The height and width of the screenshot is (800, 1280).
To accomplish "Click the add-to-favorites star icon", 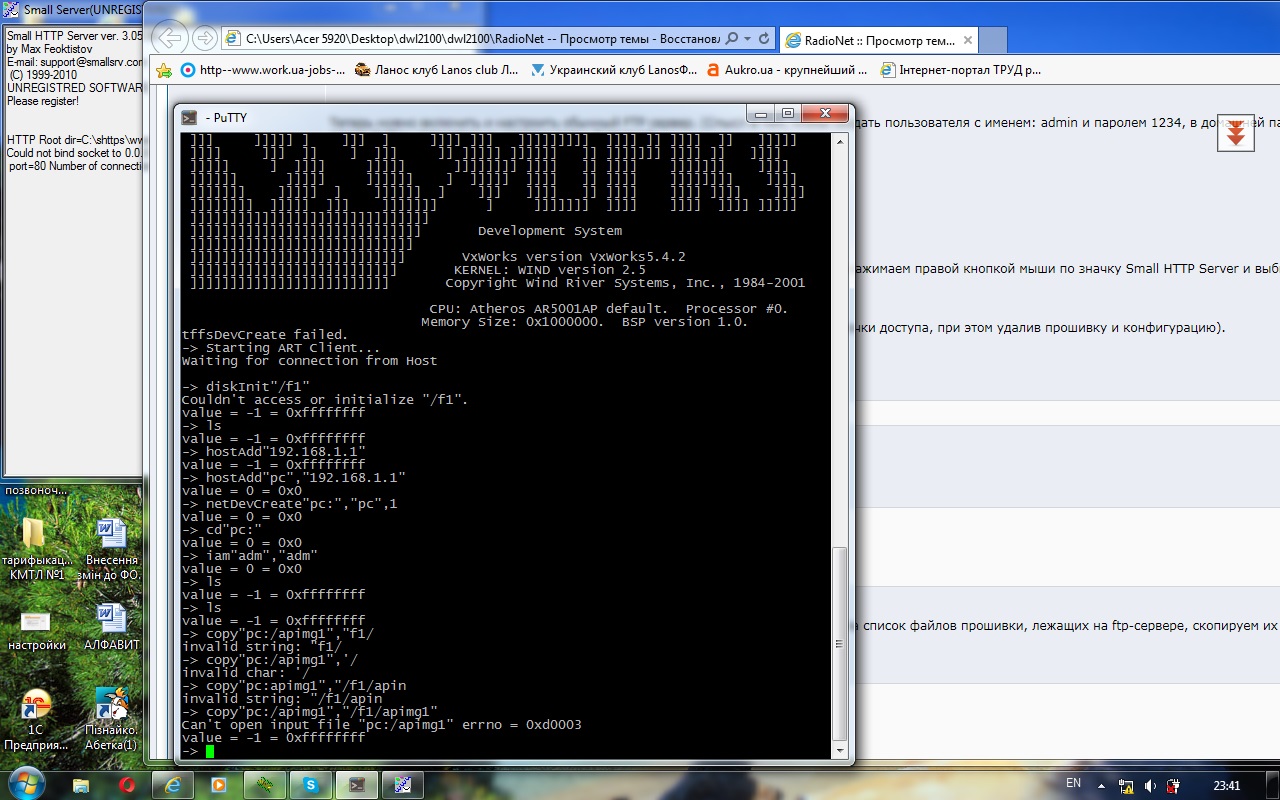I will (164, 70).
